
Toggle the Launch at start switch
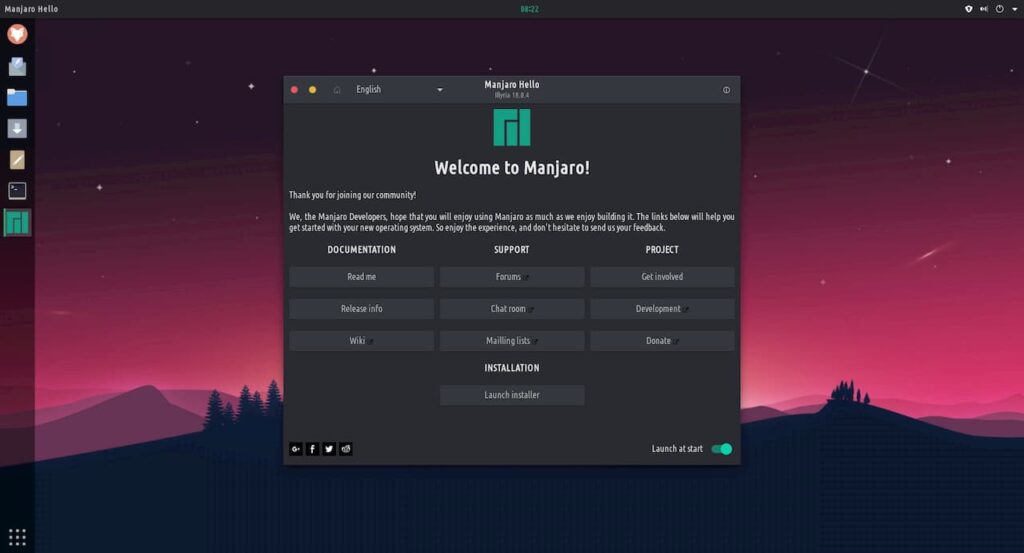pyautogui.click(x=722, y=449)
